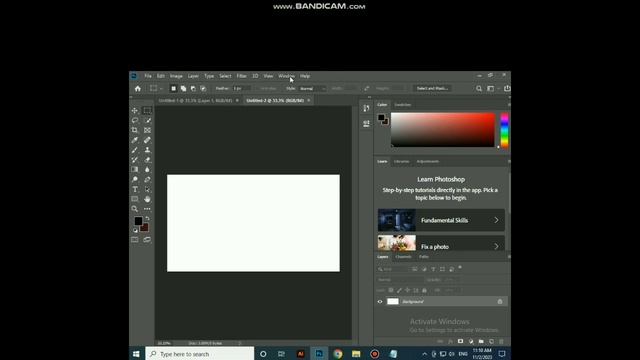Screen dimensions: 640x360
Task: Select the Rectangular Marquee tool
Action: (147, 111)
